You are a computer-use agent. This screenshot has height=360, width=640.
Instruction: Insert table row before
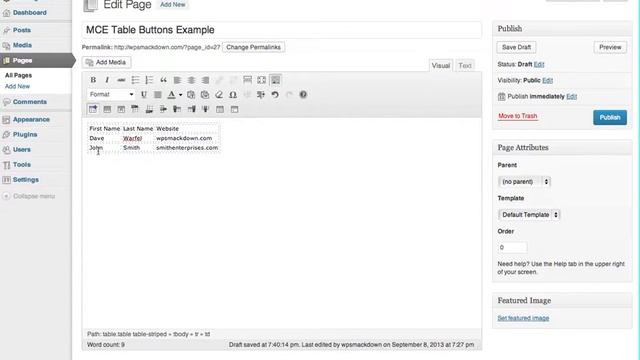[x=135, y=109]
